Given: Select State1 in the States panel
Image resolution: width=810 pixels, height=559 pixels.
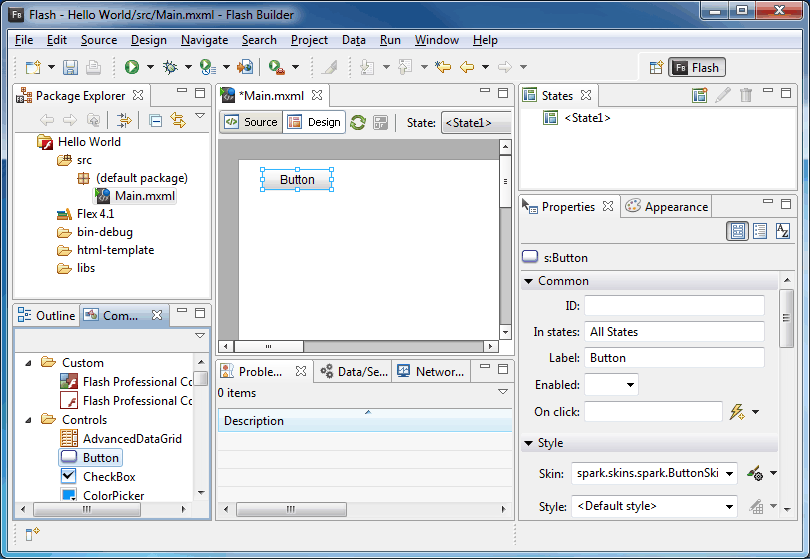Looking at the screenshot, I should pyautogui.click(x=577, y=118).
